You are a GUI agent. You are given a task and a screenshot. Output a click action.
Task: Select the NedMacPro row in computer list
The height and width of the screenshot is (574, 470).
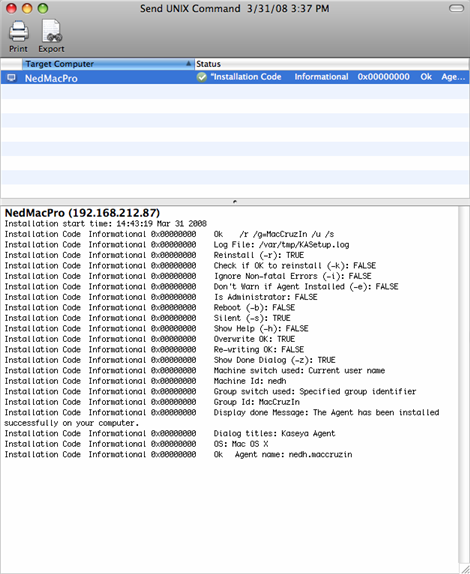[x=235, y=77]
